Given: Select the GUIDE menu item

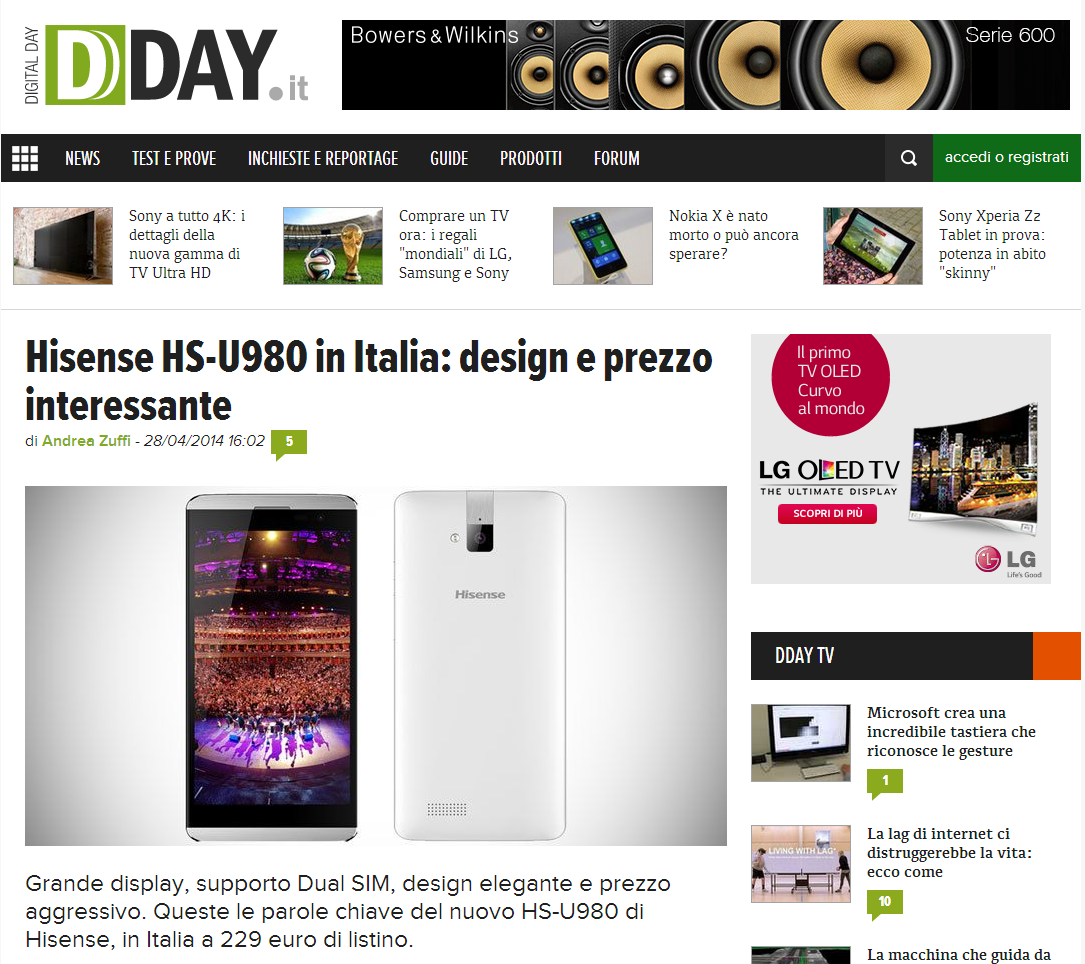Looking at the screenshot, I should click(x=449, y=158).
